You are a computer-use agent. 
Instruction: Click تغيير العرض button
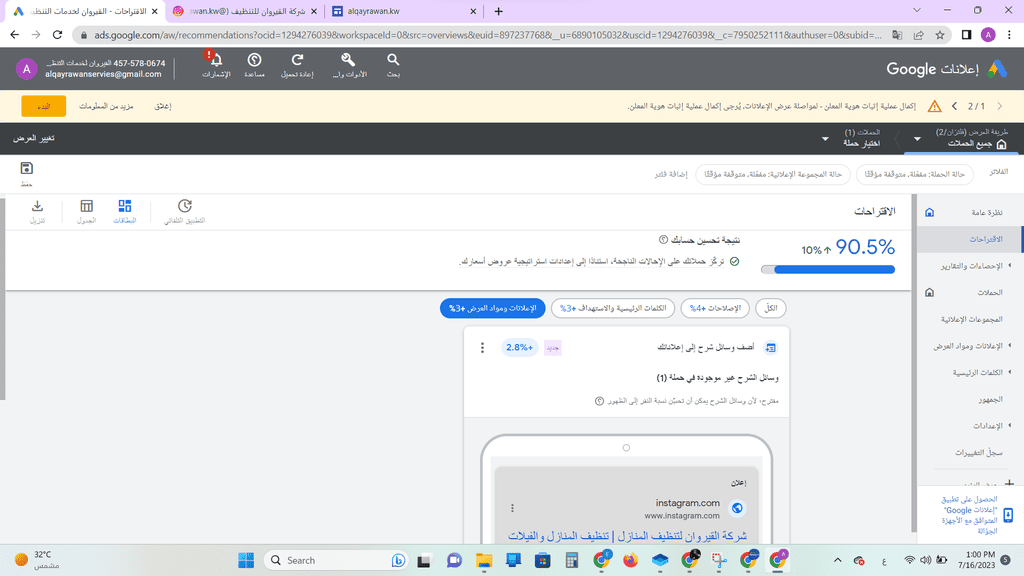pyautogui.click(x=34, y=138)
